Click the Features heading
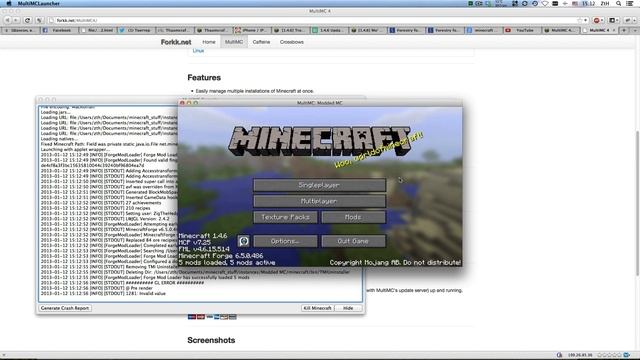This screenshot has height=360, width=640. pos(204,78)
